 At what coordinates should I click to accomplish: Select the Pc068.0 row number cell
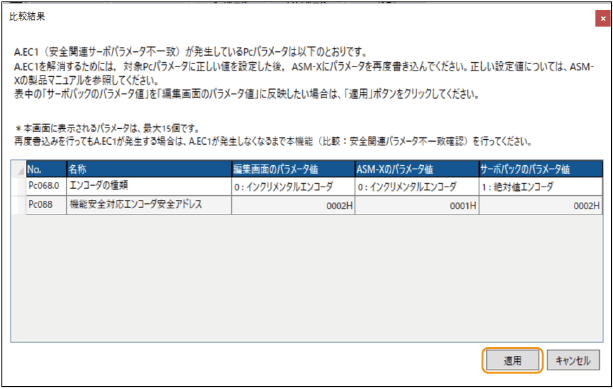tap(46, 186)
